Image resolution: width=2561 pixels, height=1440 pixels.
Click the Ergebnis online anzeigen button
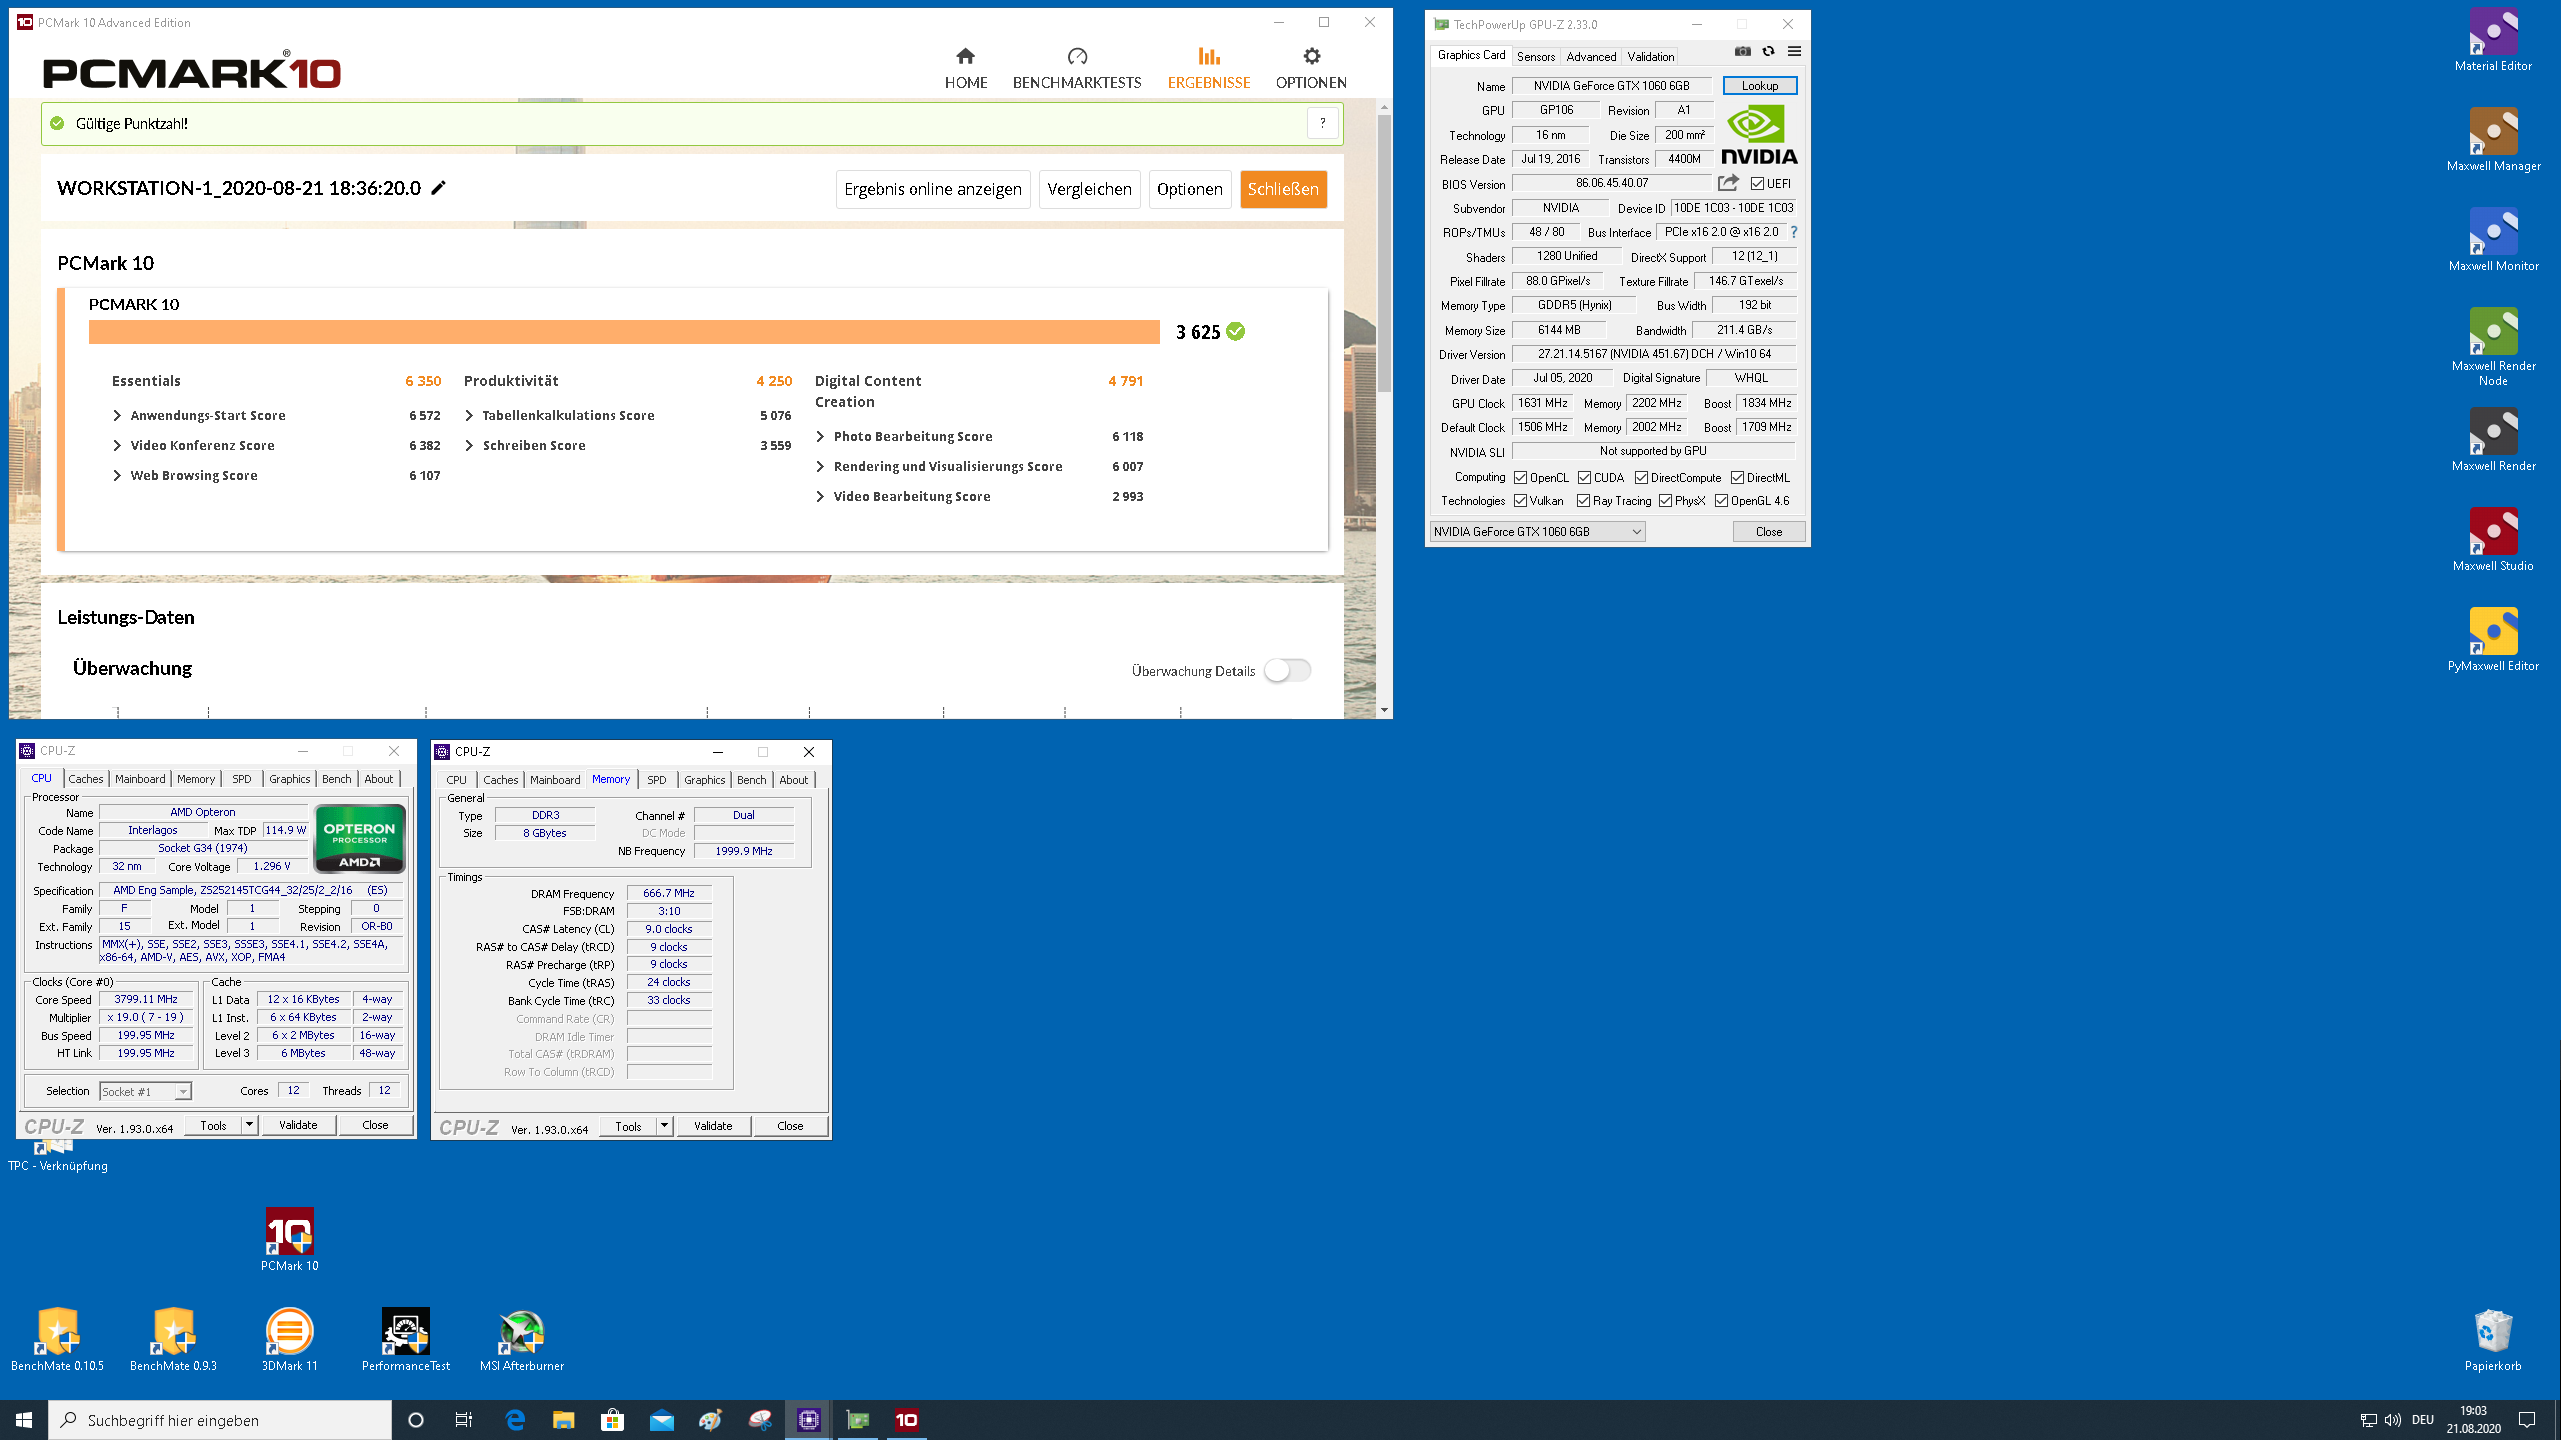(x=933, y=189)
